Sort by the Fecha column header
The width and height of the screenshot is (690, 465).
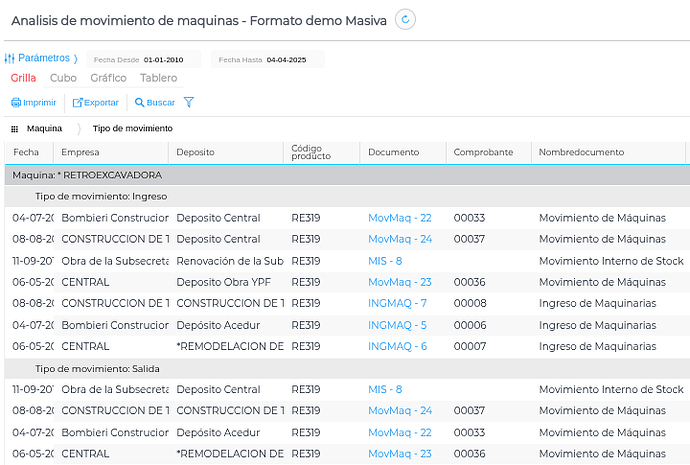[x=29, y=152]
